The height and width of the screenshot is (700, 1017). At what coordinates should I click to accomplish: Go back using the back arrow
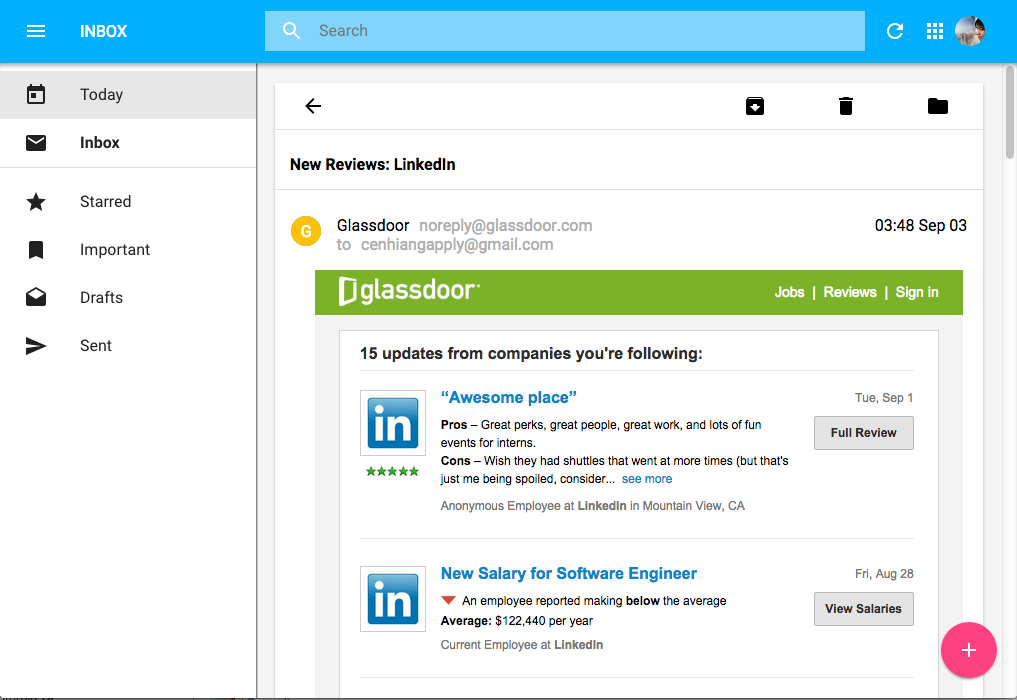pos(313,106)
